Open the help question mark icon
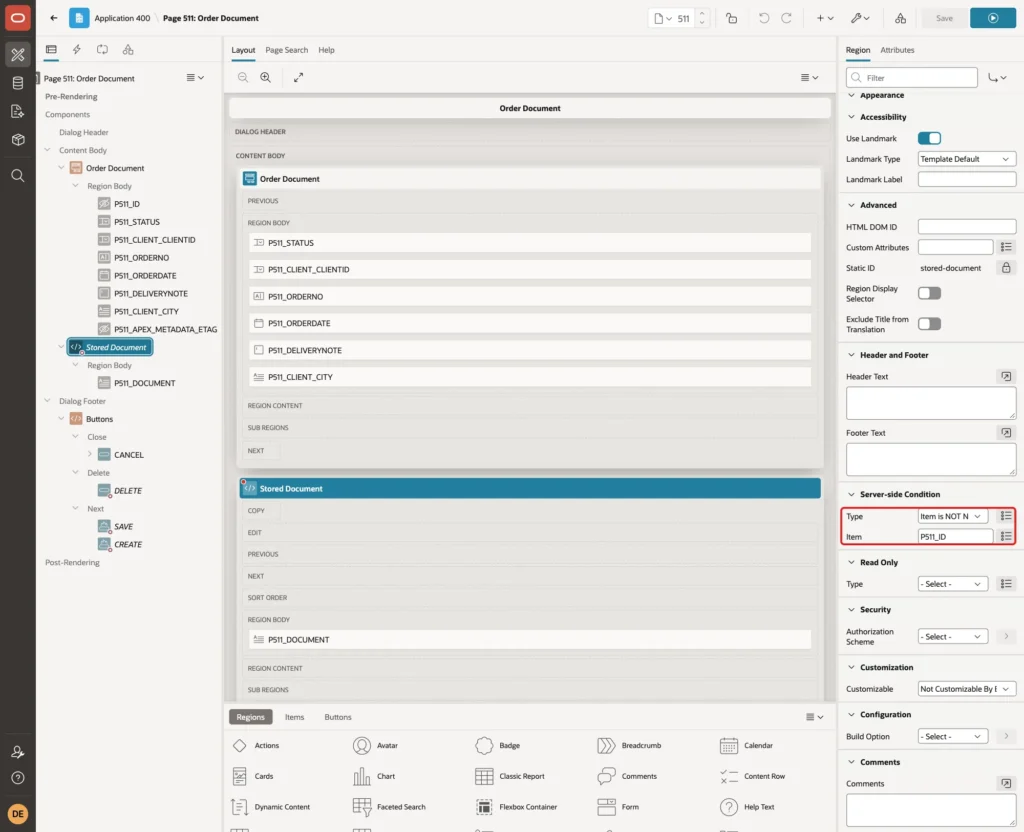This screenshot has height=832, width=1024. pos(18,778)
